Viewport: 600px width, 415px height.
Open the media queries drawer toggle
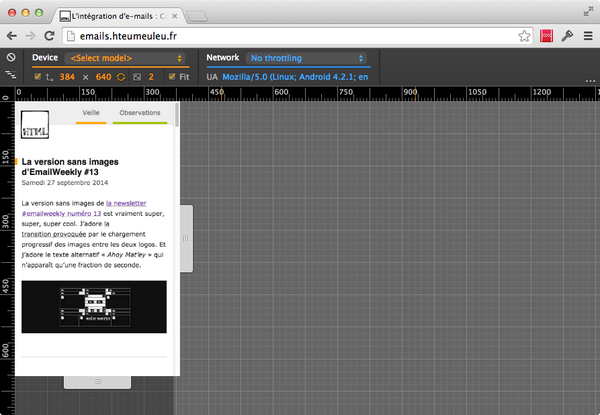click(x=11, y=76)
